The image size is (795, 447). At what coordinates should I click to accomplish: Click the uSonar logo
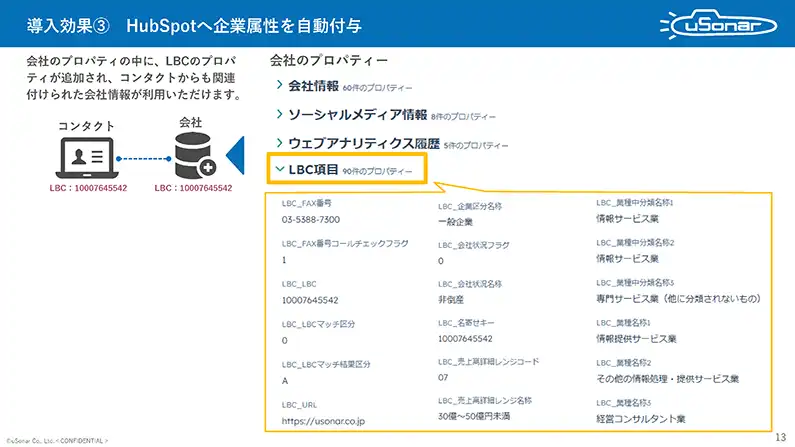(718, 24)
